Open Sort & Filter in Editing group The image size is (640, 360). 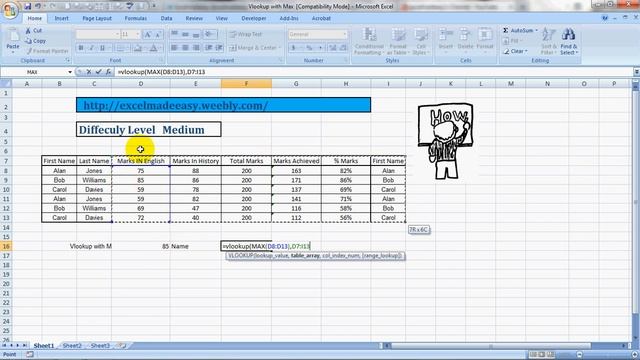[548, 41]
